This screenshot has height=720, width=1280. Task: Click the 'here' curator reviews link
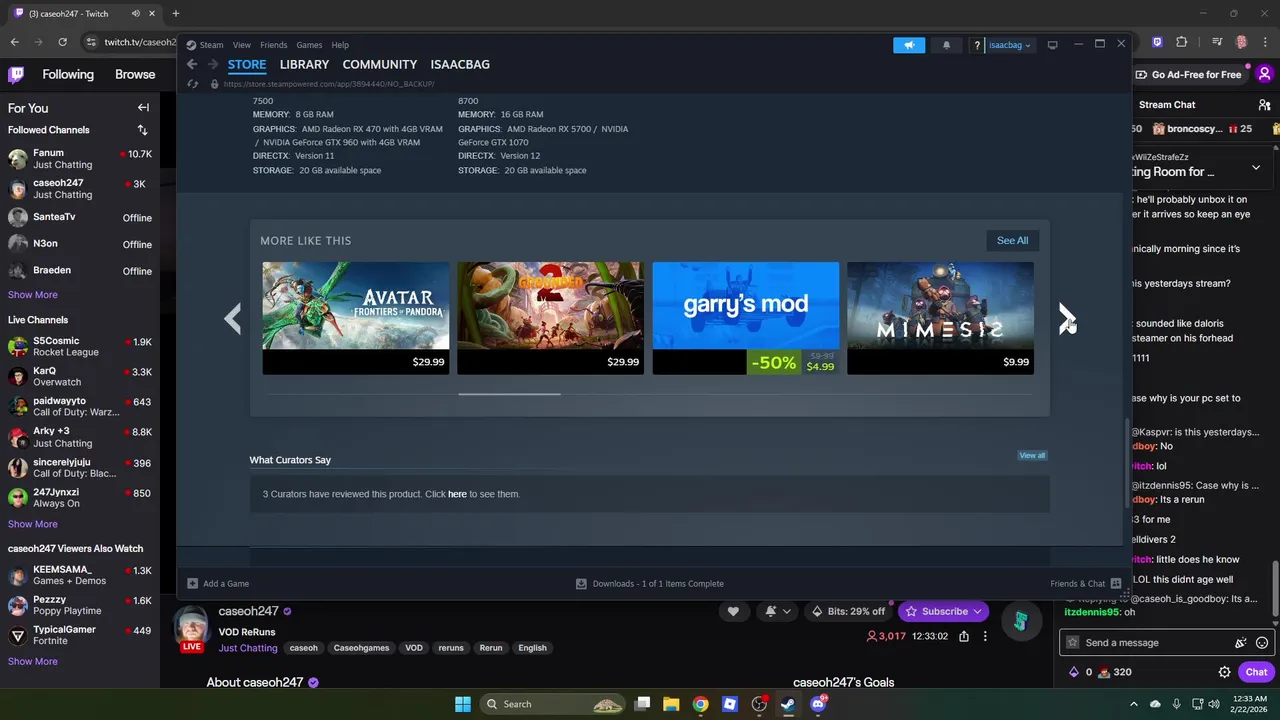pyautogui.click(x=457, y=494)
